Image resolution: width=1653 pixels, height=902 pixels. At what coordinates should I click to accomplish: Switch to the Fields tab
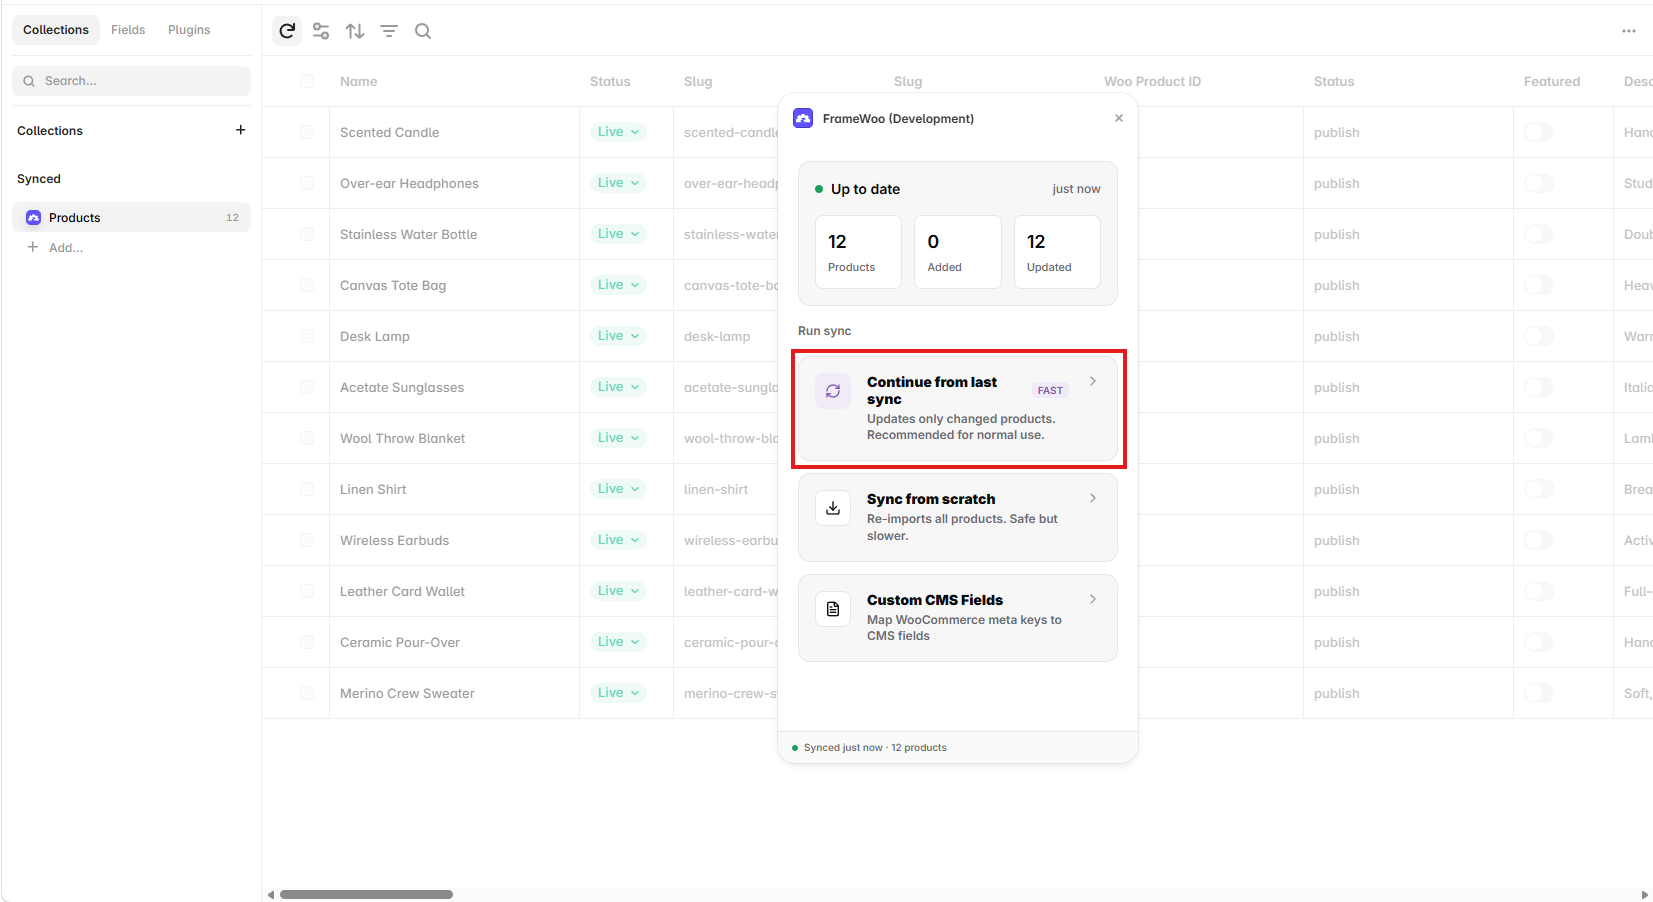(x=128, y=30)
